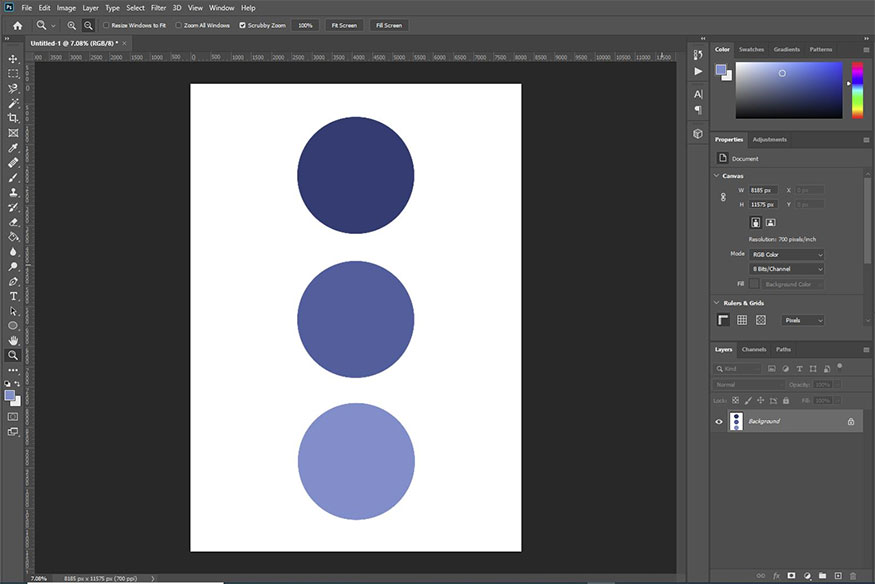Open the zoom tool preset picker arrow
Screen dimensions: 875x584
[54, 26]
